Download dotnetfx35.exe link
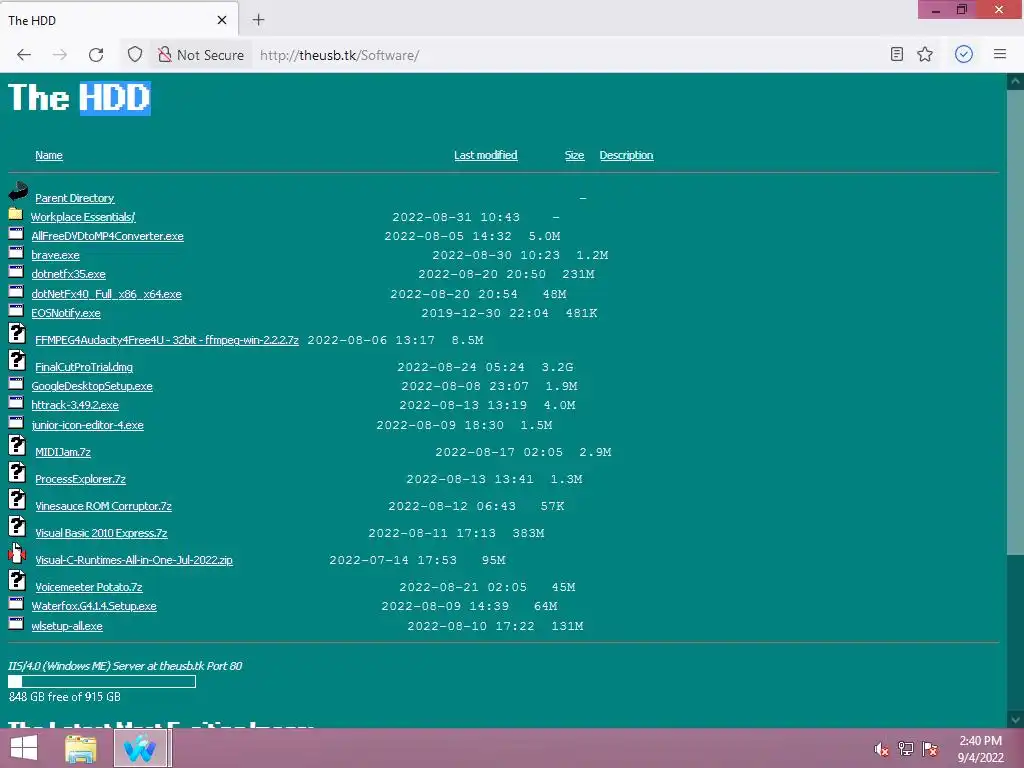This screenshot has height=768, width=1024. (69, 274)
